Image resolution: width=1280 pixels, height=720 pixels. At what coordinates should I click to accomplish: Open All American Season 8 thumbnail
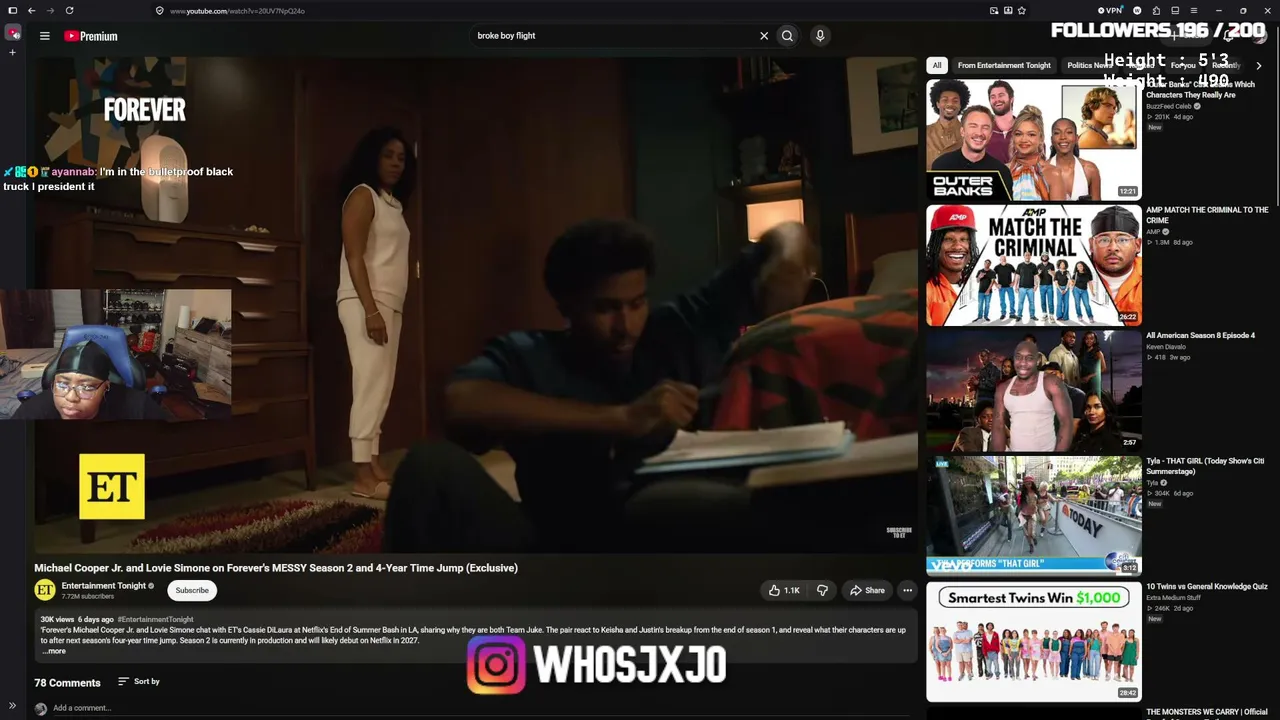1033,390
